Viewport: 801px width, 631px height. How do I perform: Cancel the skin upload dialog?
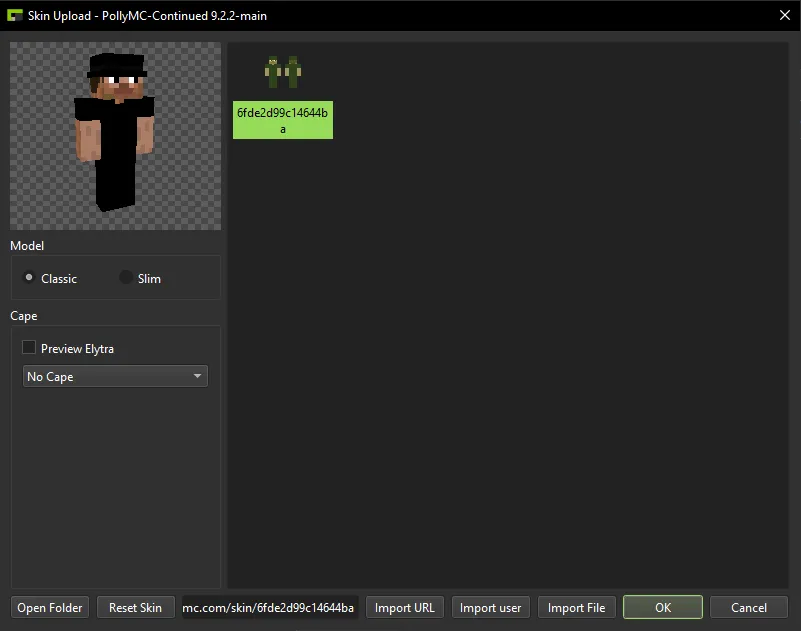point(748,607)
